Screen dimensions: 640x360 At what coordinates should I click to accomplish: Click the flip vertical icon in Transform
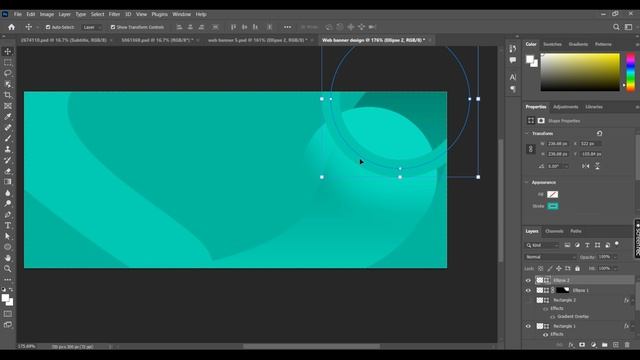point(597,166)
